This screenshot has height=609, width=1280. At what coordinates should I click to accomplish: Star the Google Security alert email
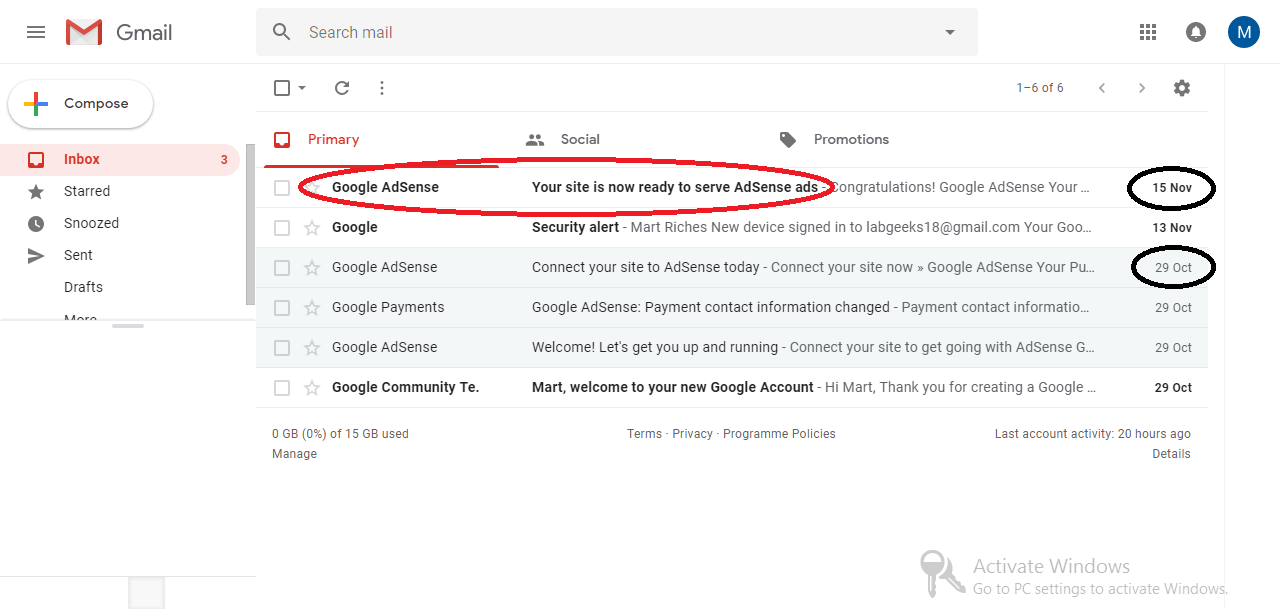click(312, 228)
